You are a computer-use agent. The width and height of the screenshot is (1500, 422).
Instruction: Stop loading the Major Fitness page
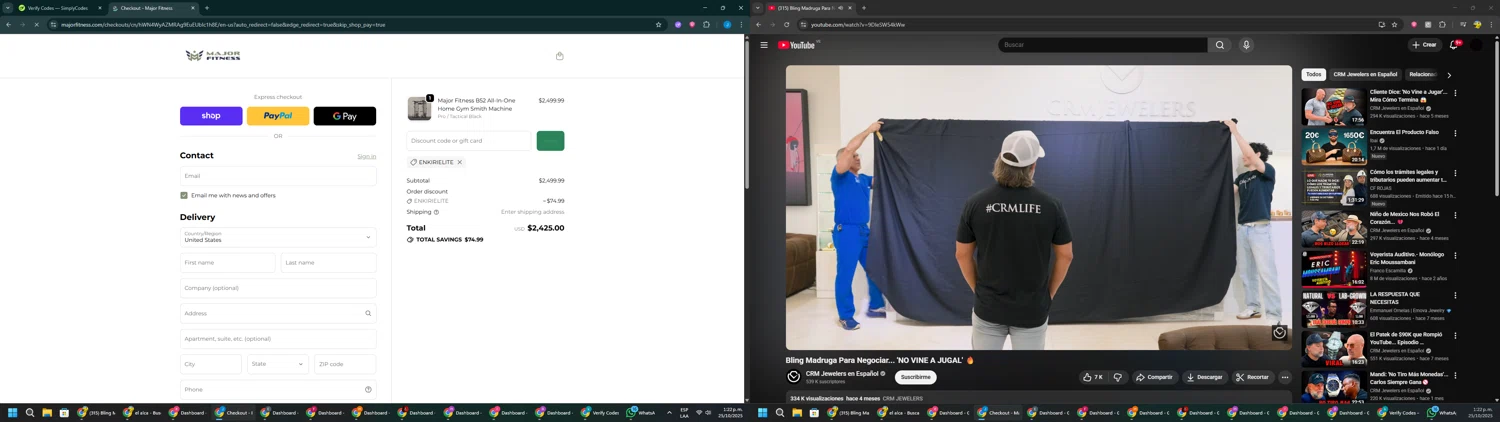pos(37,24)
